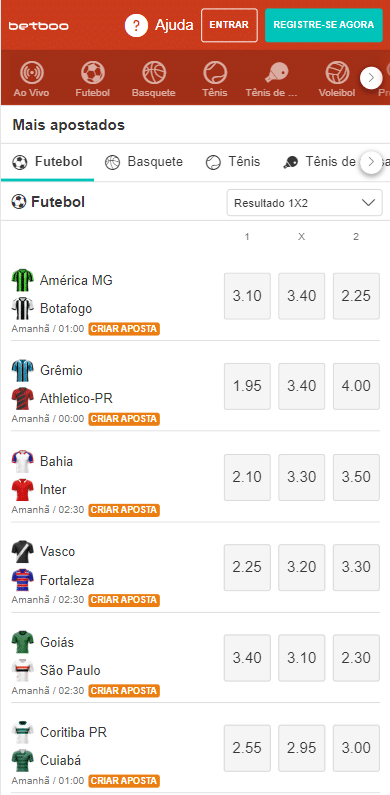The height and width of the screenshot is (795, 390).
Task: Select the Futebol soccer ball icon in top navigation
Action: tap(92, 74)
